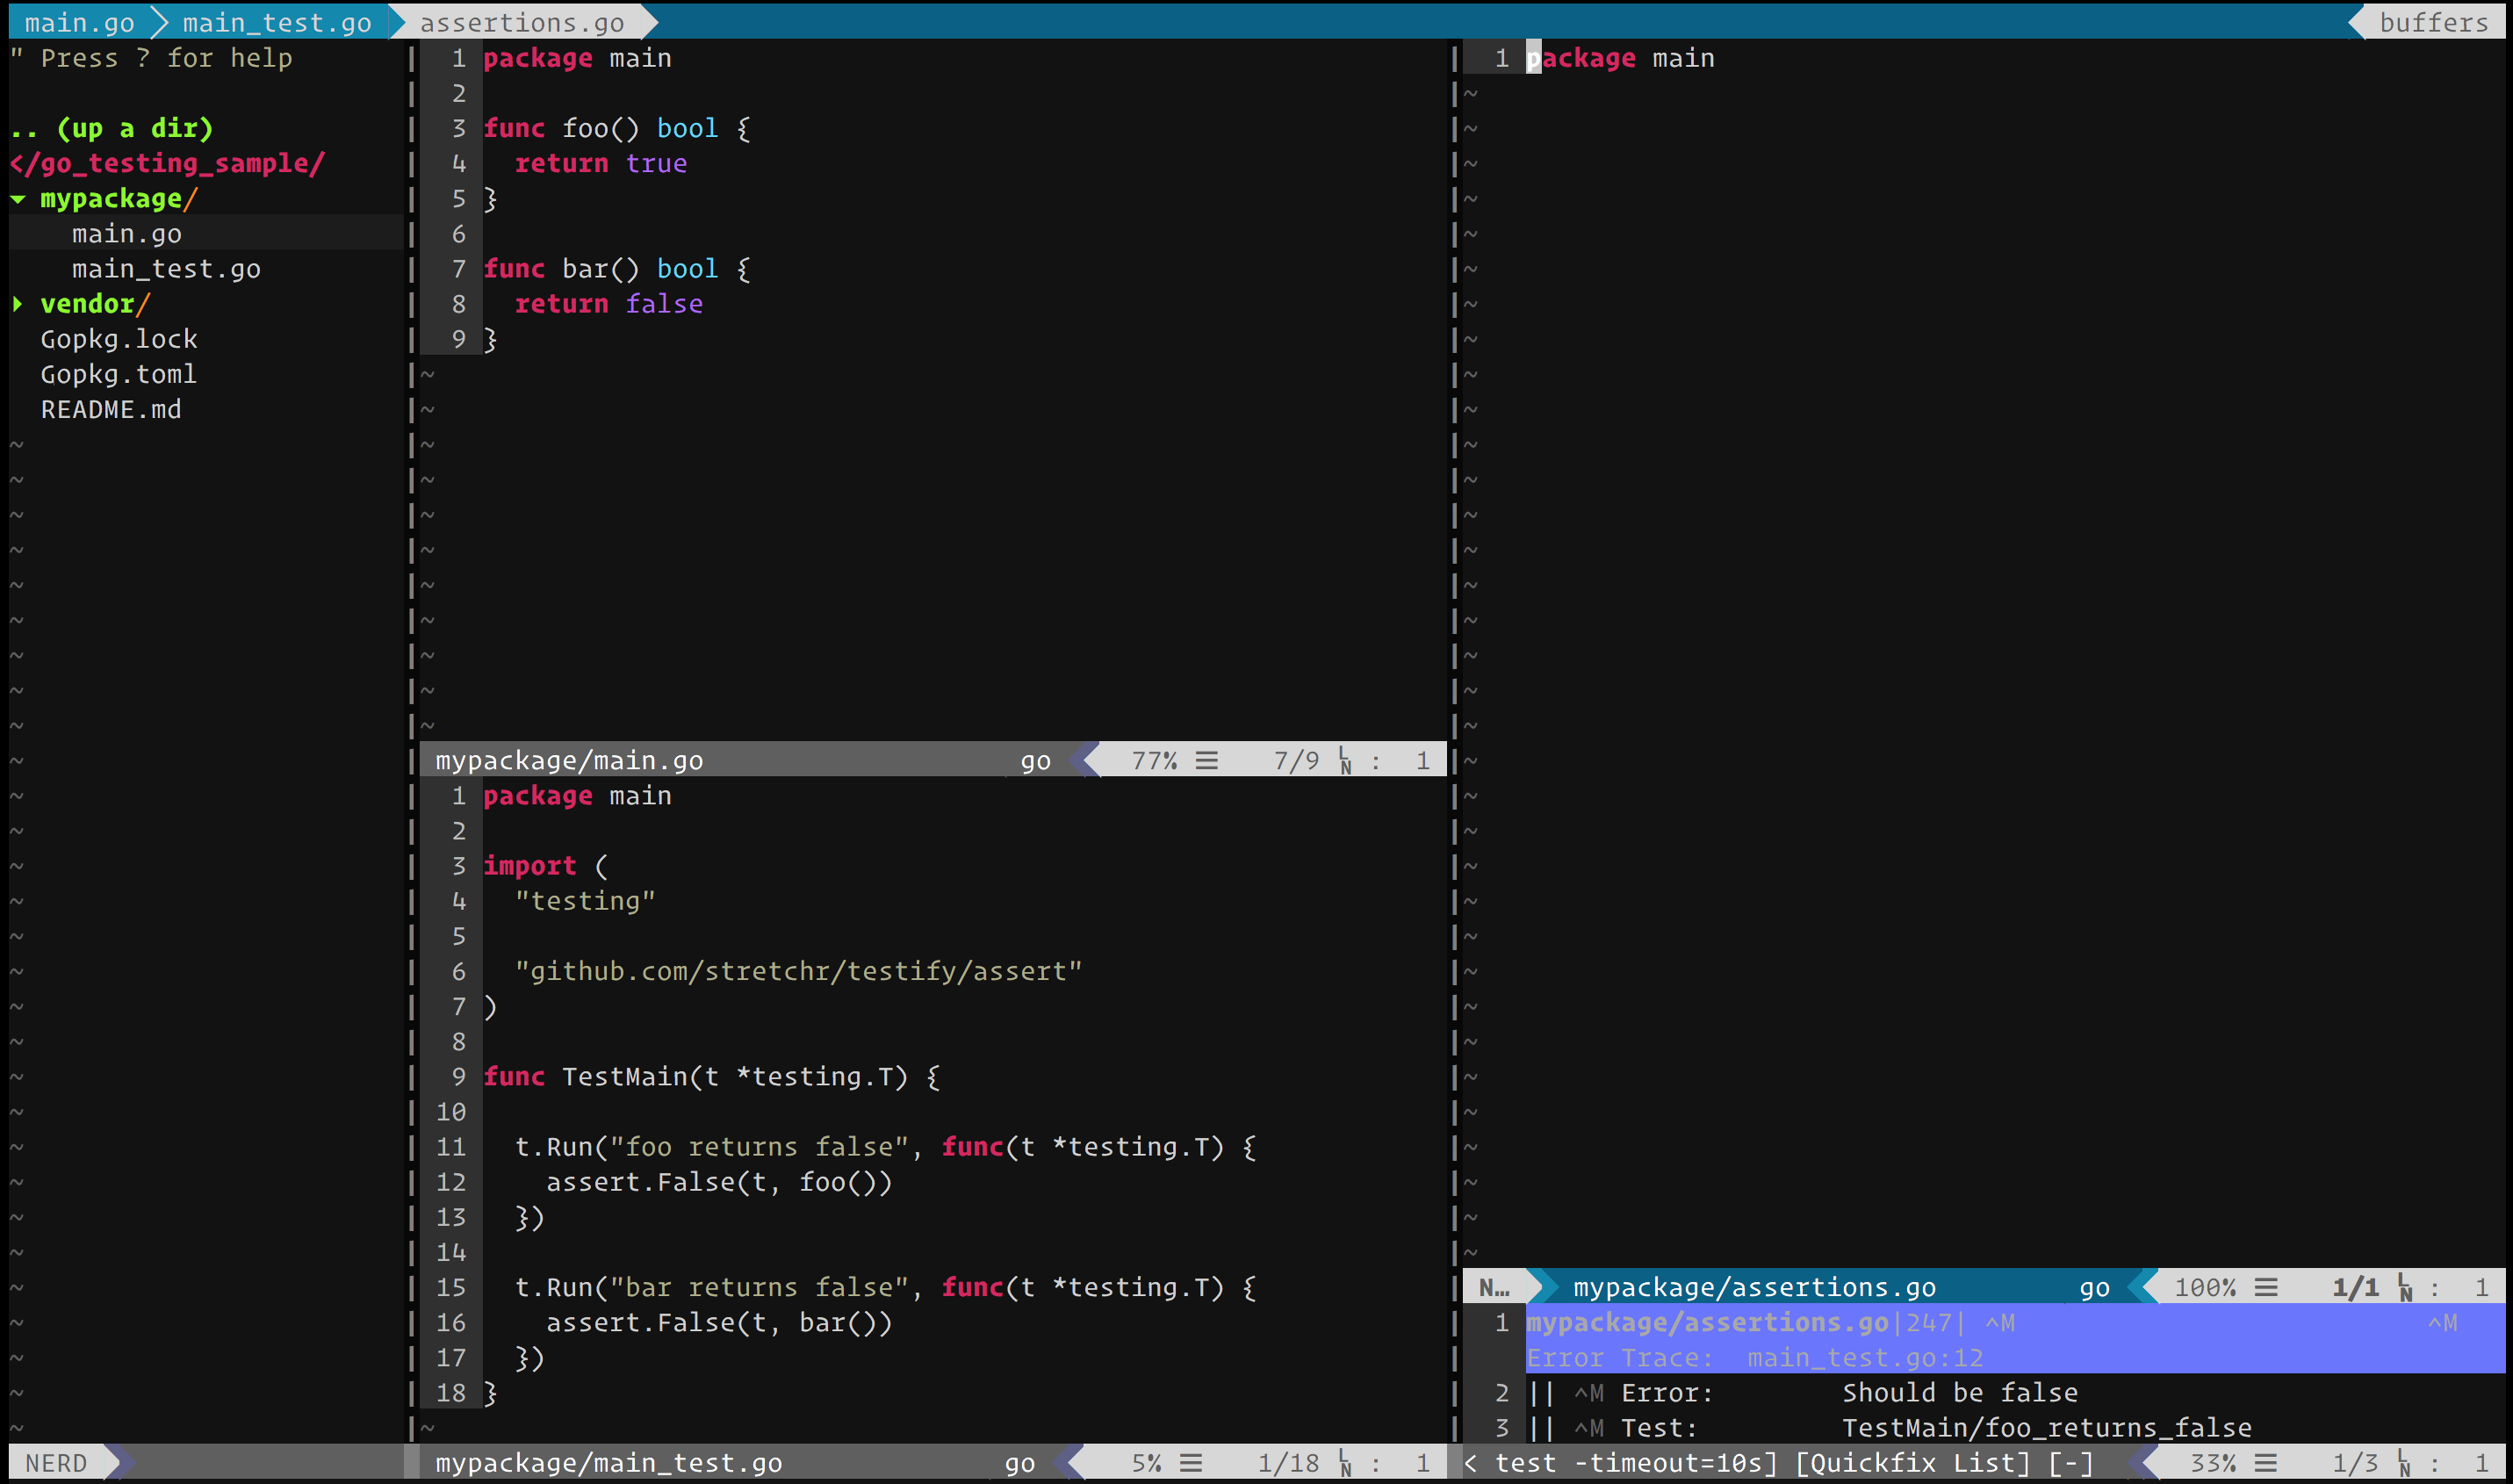The height and width of the screenshot is (1484, 2513).
Task: Click the 7/9 line counter
Action: (x=1296, y=760)
